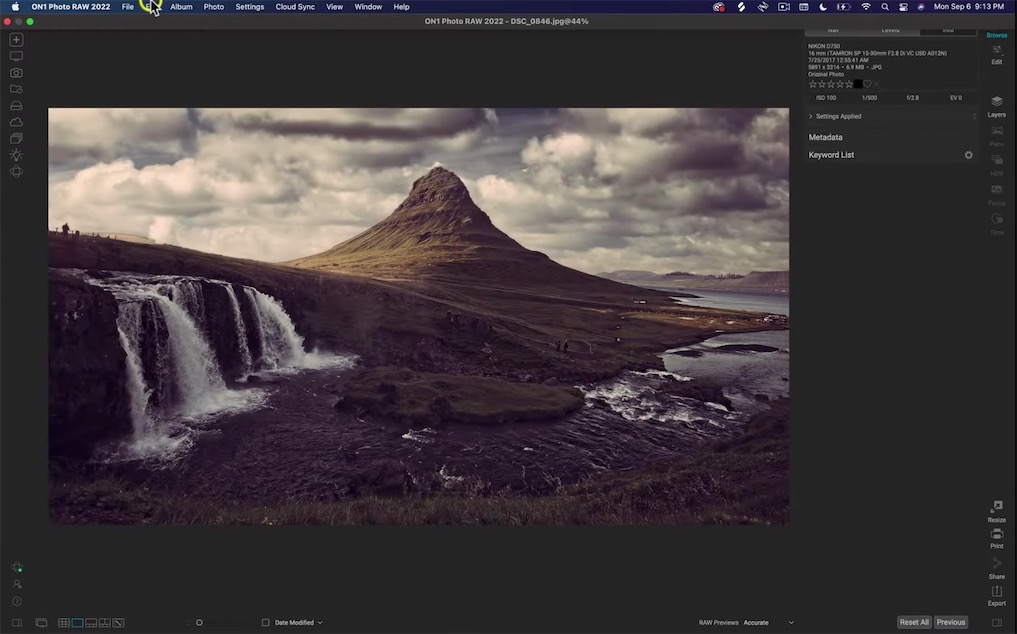
Task: Open the Help menu
Action: click(401, 7)
